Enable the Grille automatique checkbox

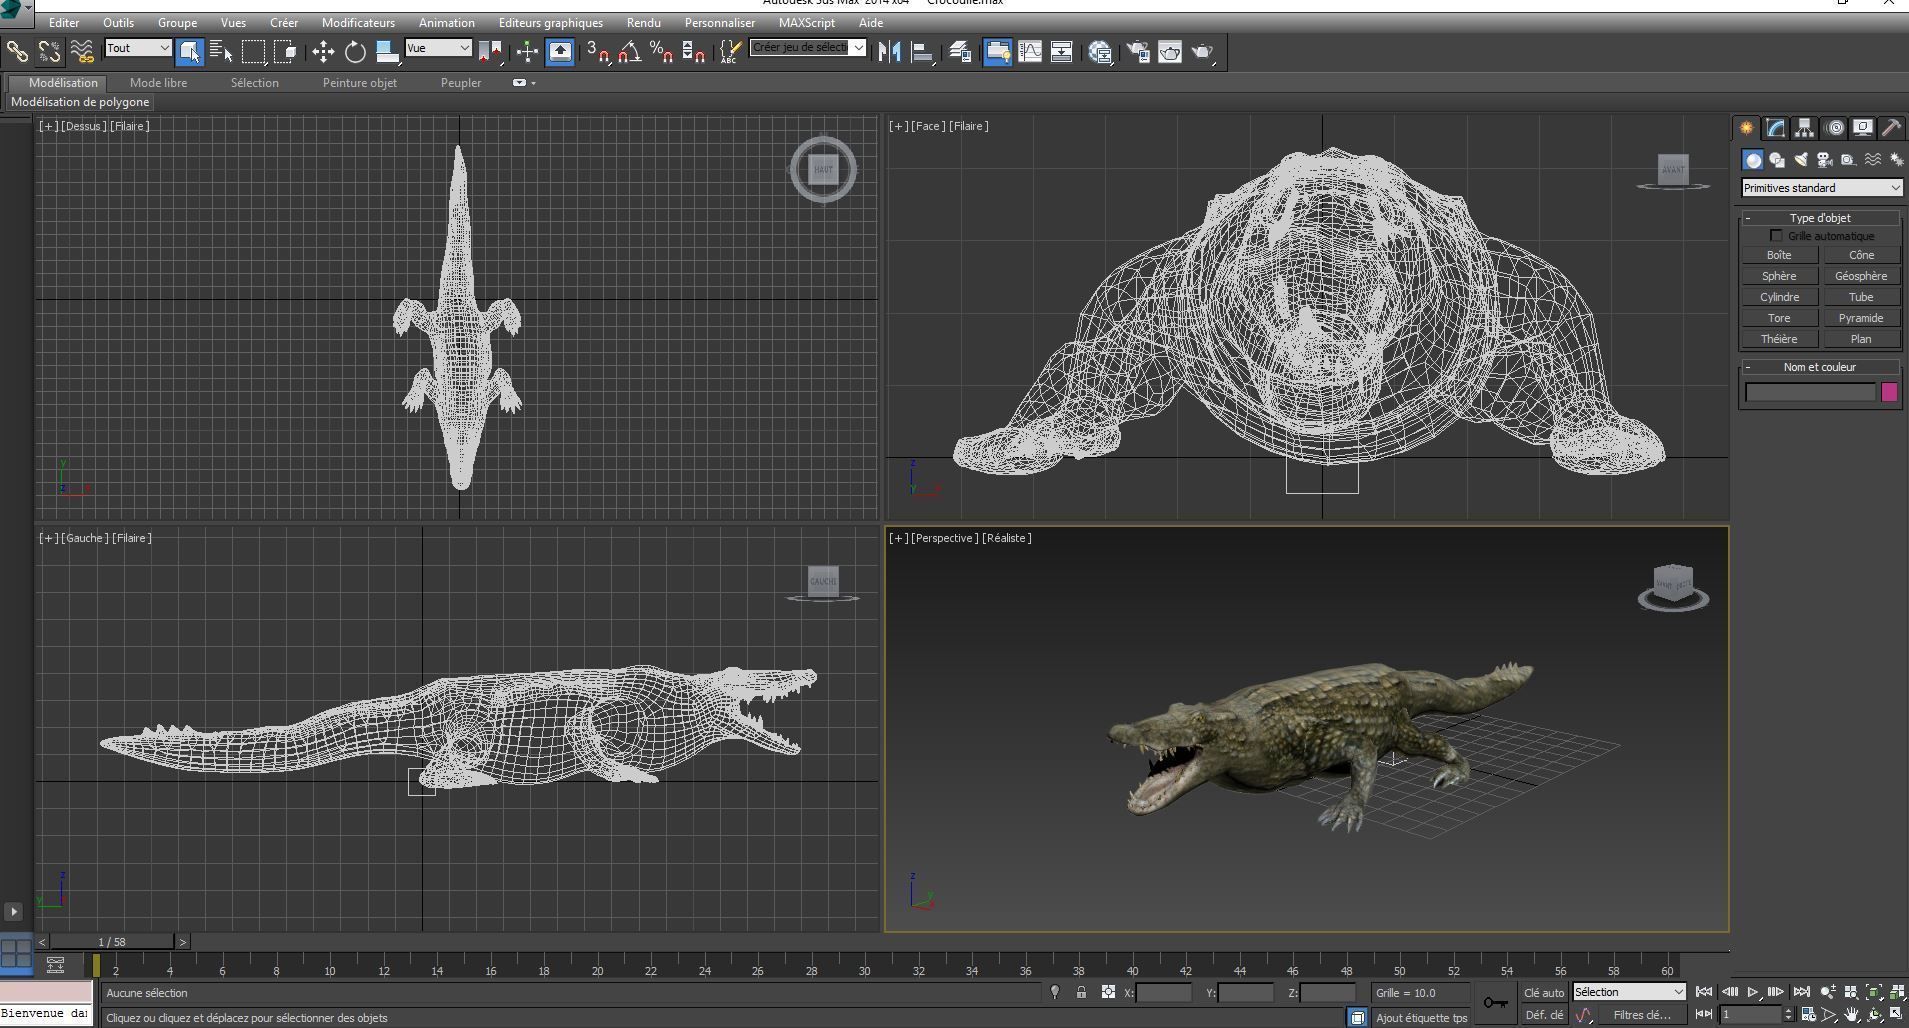(x=1776, y=236)
